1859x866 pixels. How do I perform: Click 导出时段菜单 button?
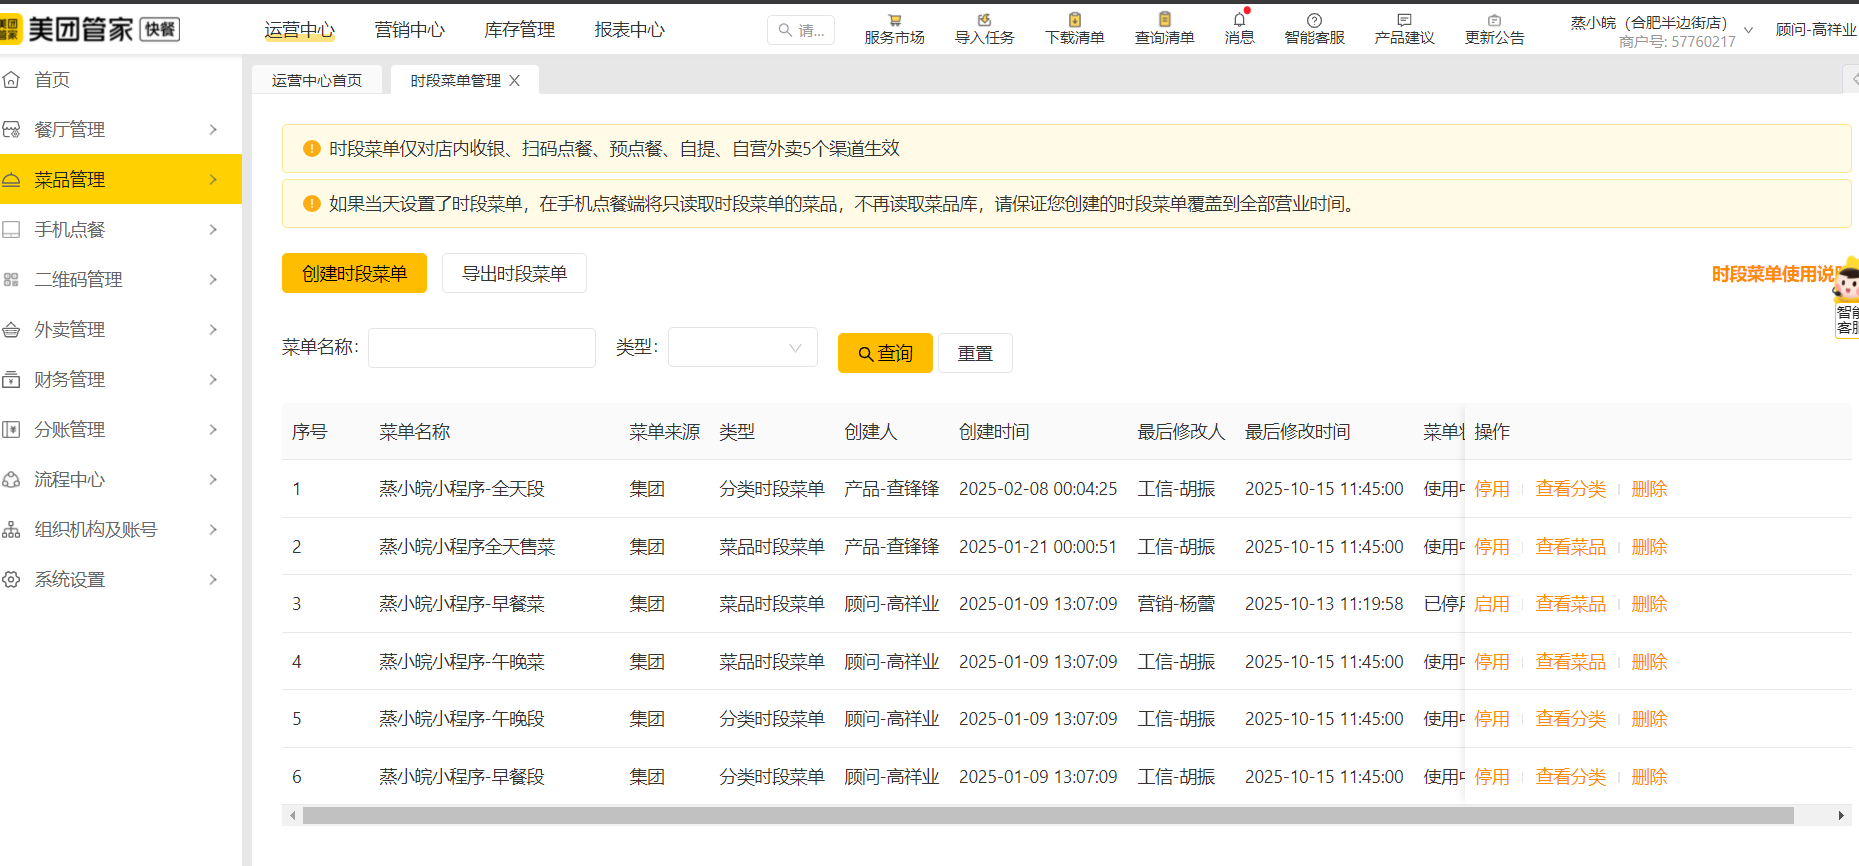tap(514, 273)
